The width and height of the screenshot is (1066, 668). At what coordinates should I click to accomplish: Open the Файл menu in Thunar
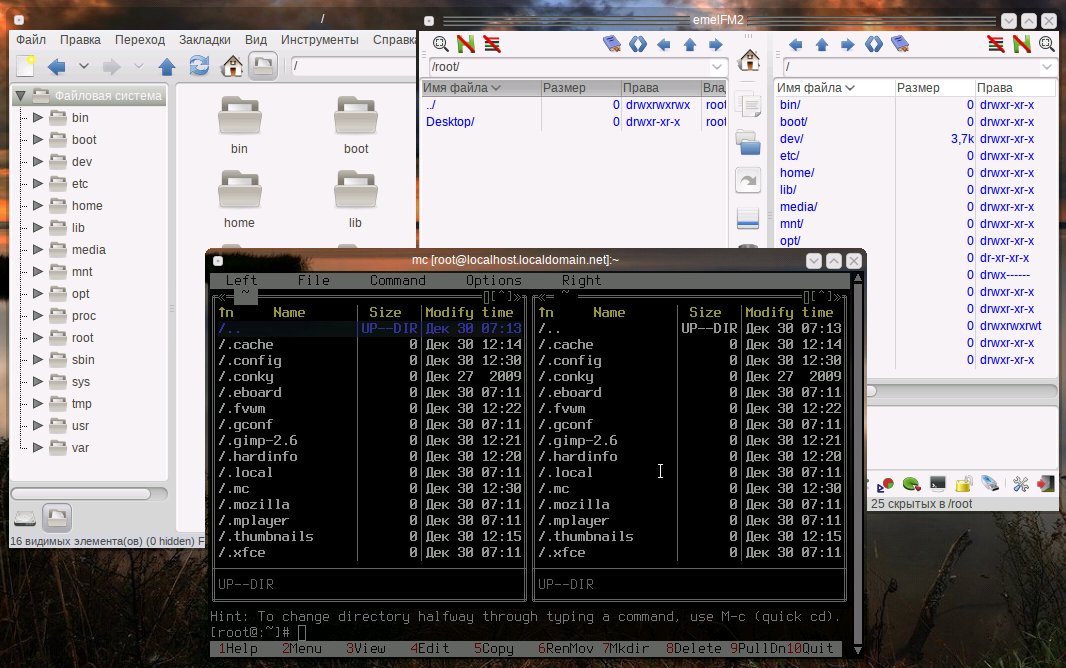pyautogui.click(x=31, y=39)
